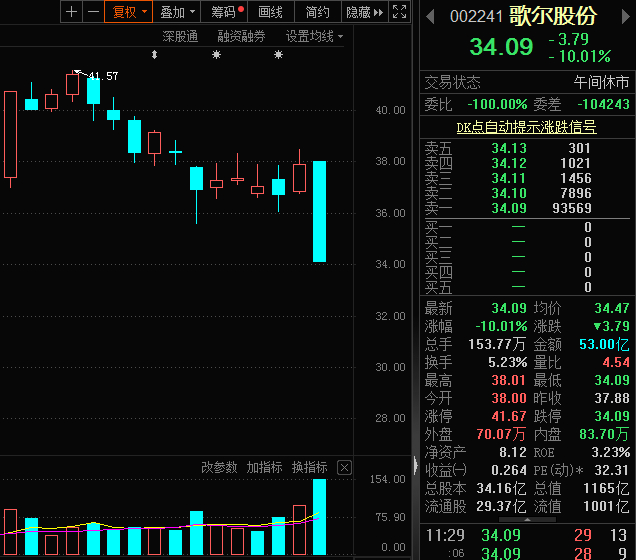Screen dimensions: 636x560
Task: Click 委比 value -100.00%
Action: [x=497, y=105]
